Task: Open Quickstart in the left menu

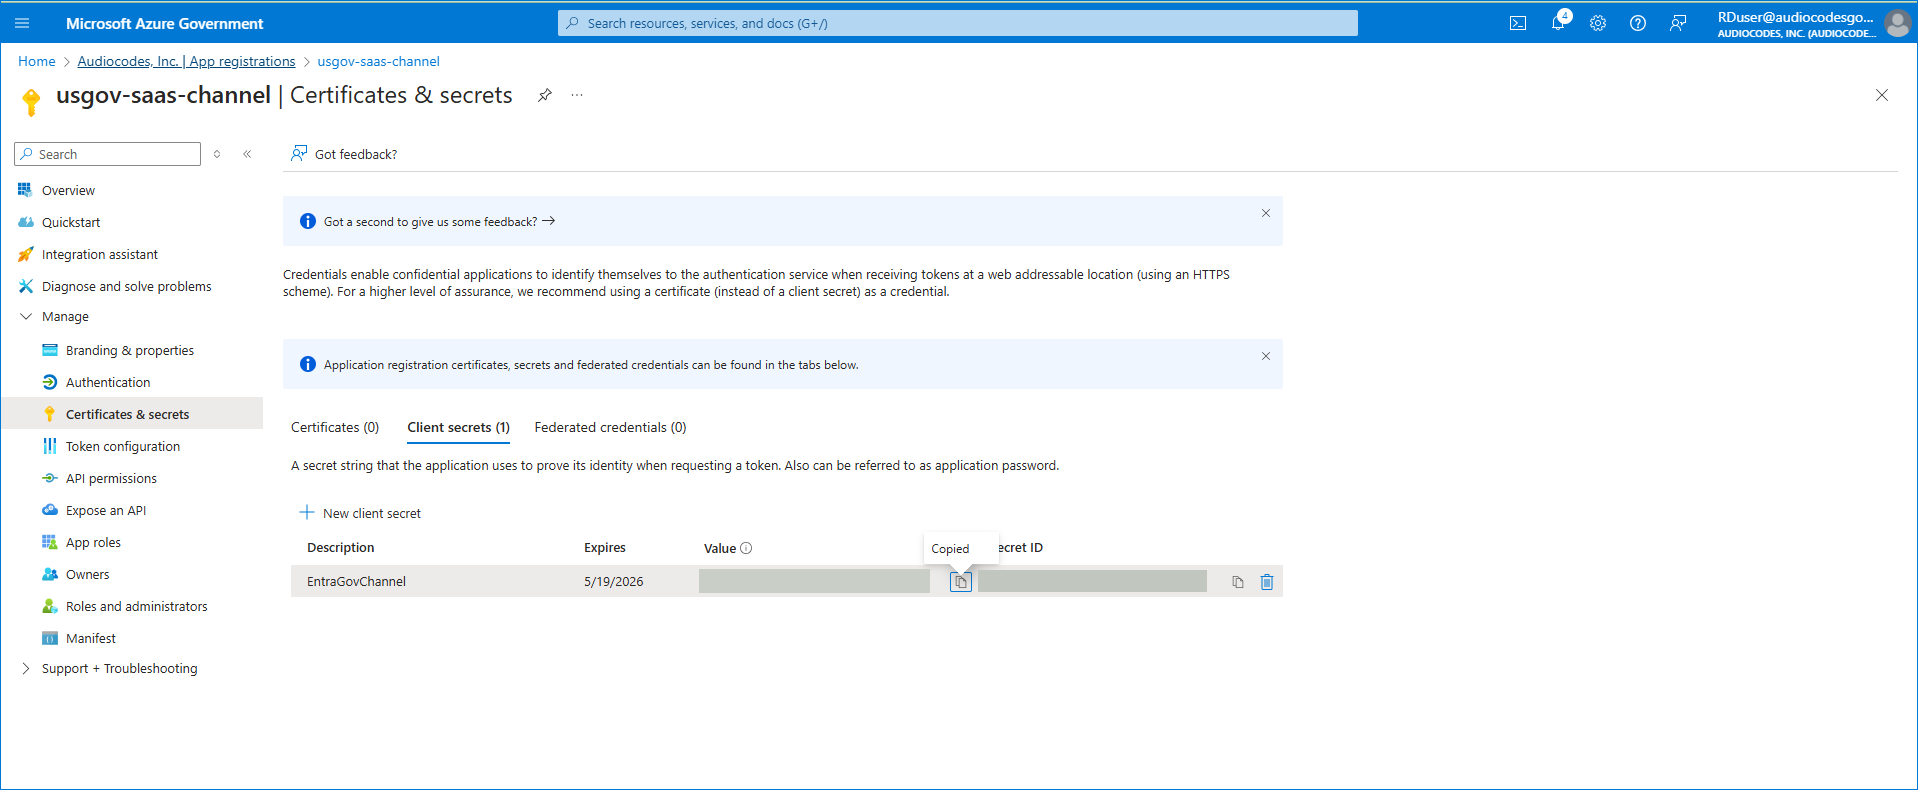Action: point(71,222)
